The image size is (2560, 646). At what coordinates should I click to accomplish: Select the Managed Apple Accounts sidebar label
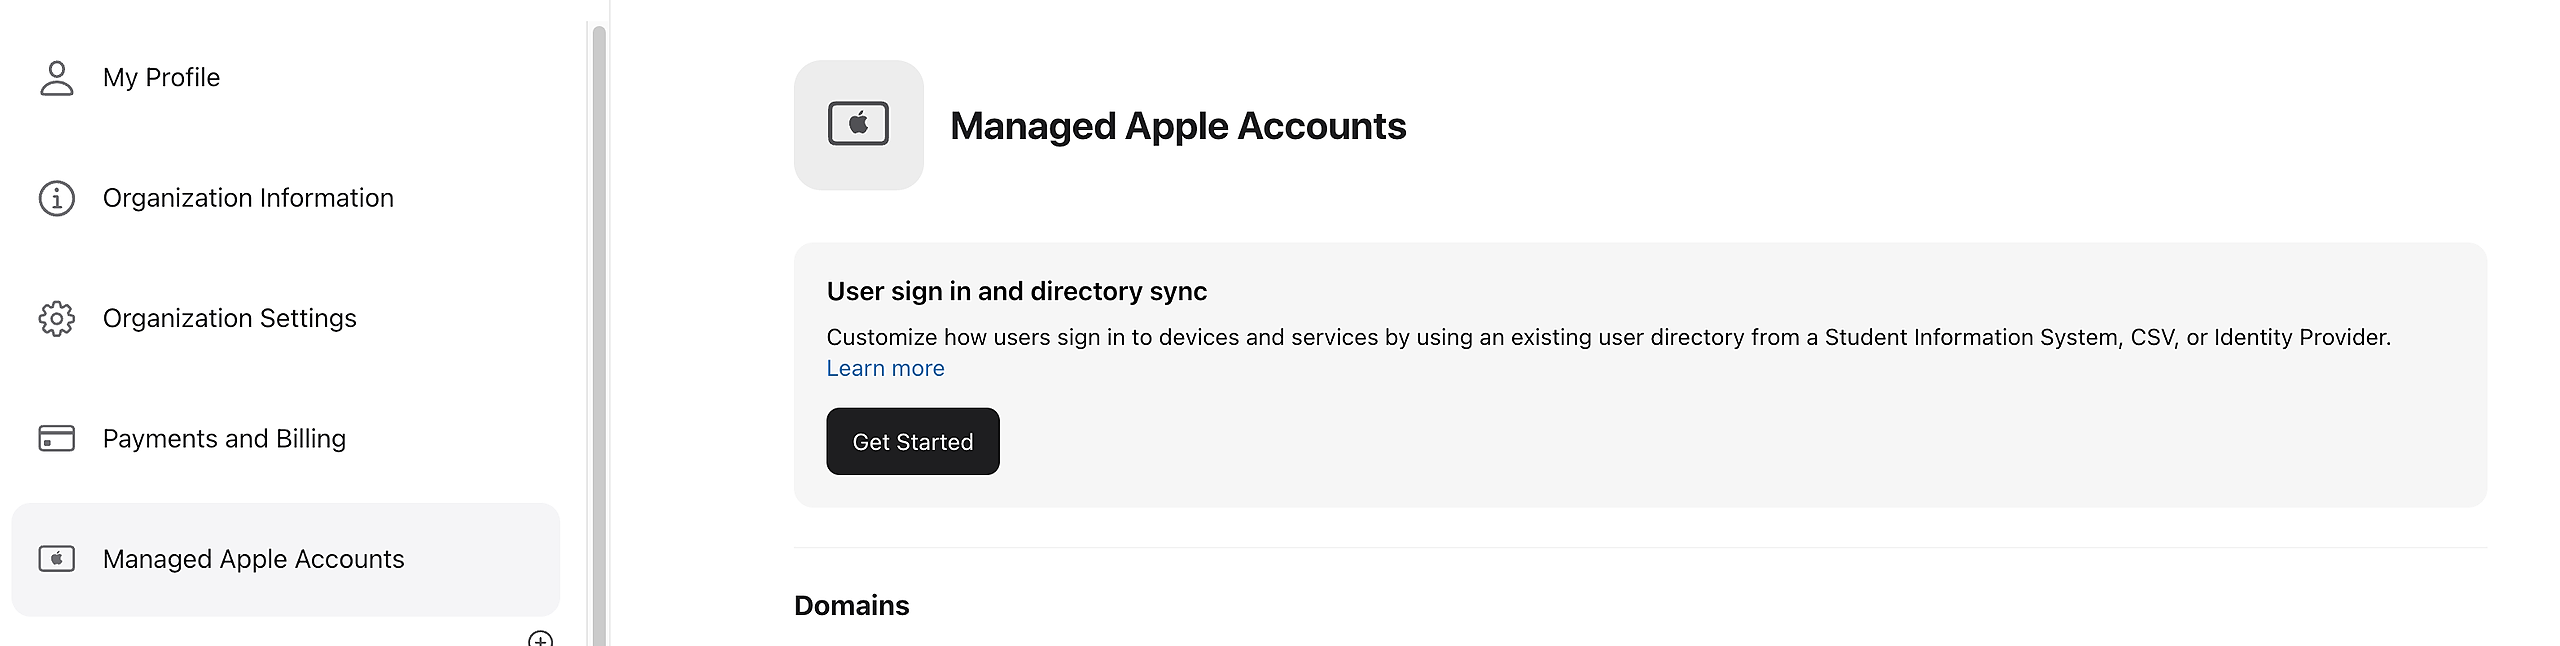(x=253, y=559)
